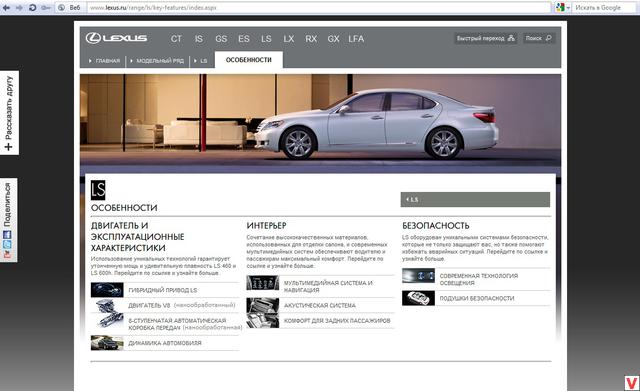
Task: Reload the page with refresh icon
Action: 33,8
